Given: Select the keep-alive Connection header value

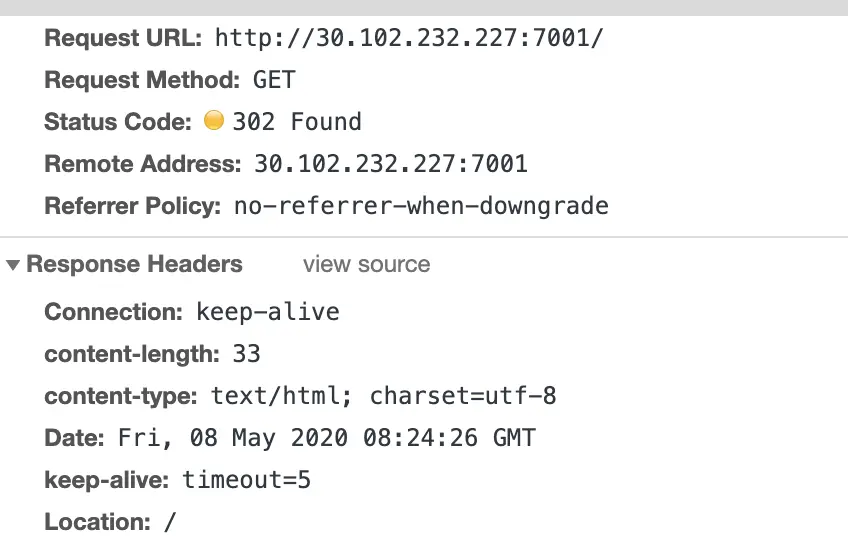Looking at the screenshot, I should 268,312.
